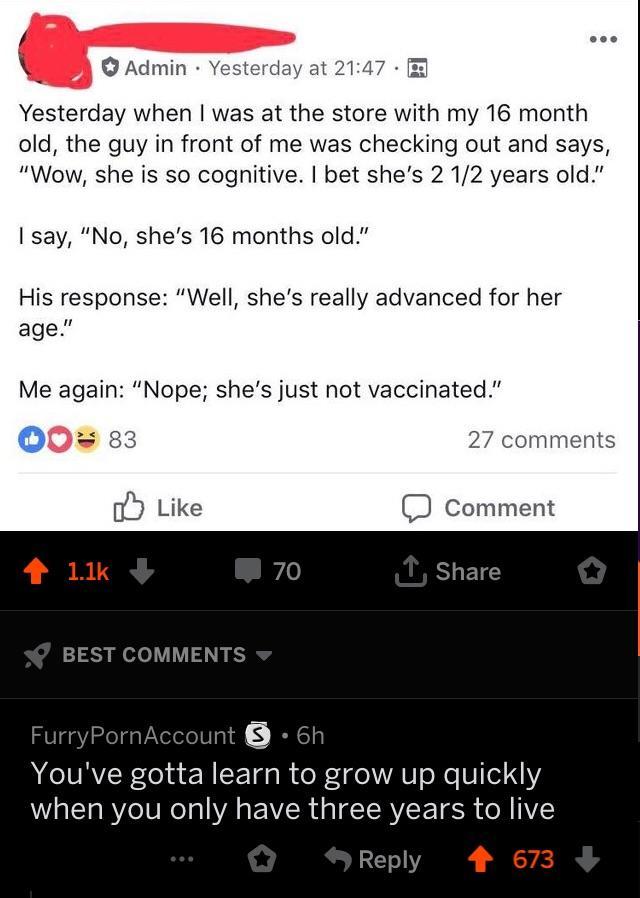Open the 70 comments bubble

point(268,571)
